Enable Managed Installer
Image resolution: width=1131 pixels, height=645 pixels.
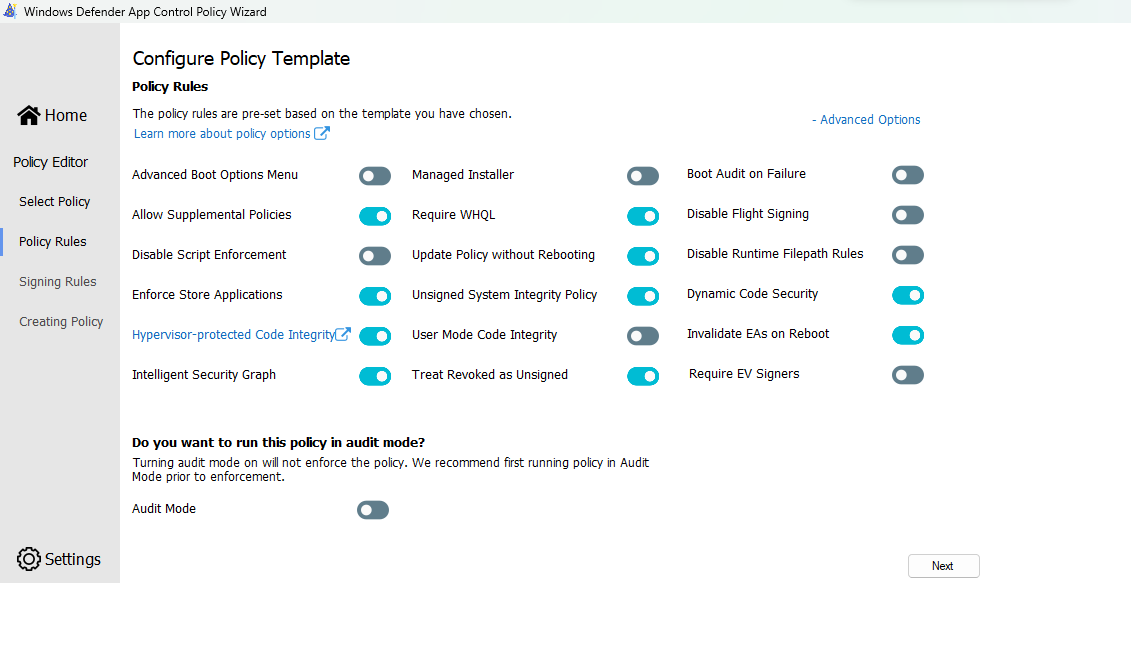643,175
